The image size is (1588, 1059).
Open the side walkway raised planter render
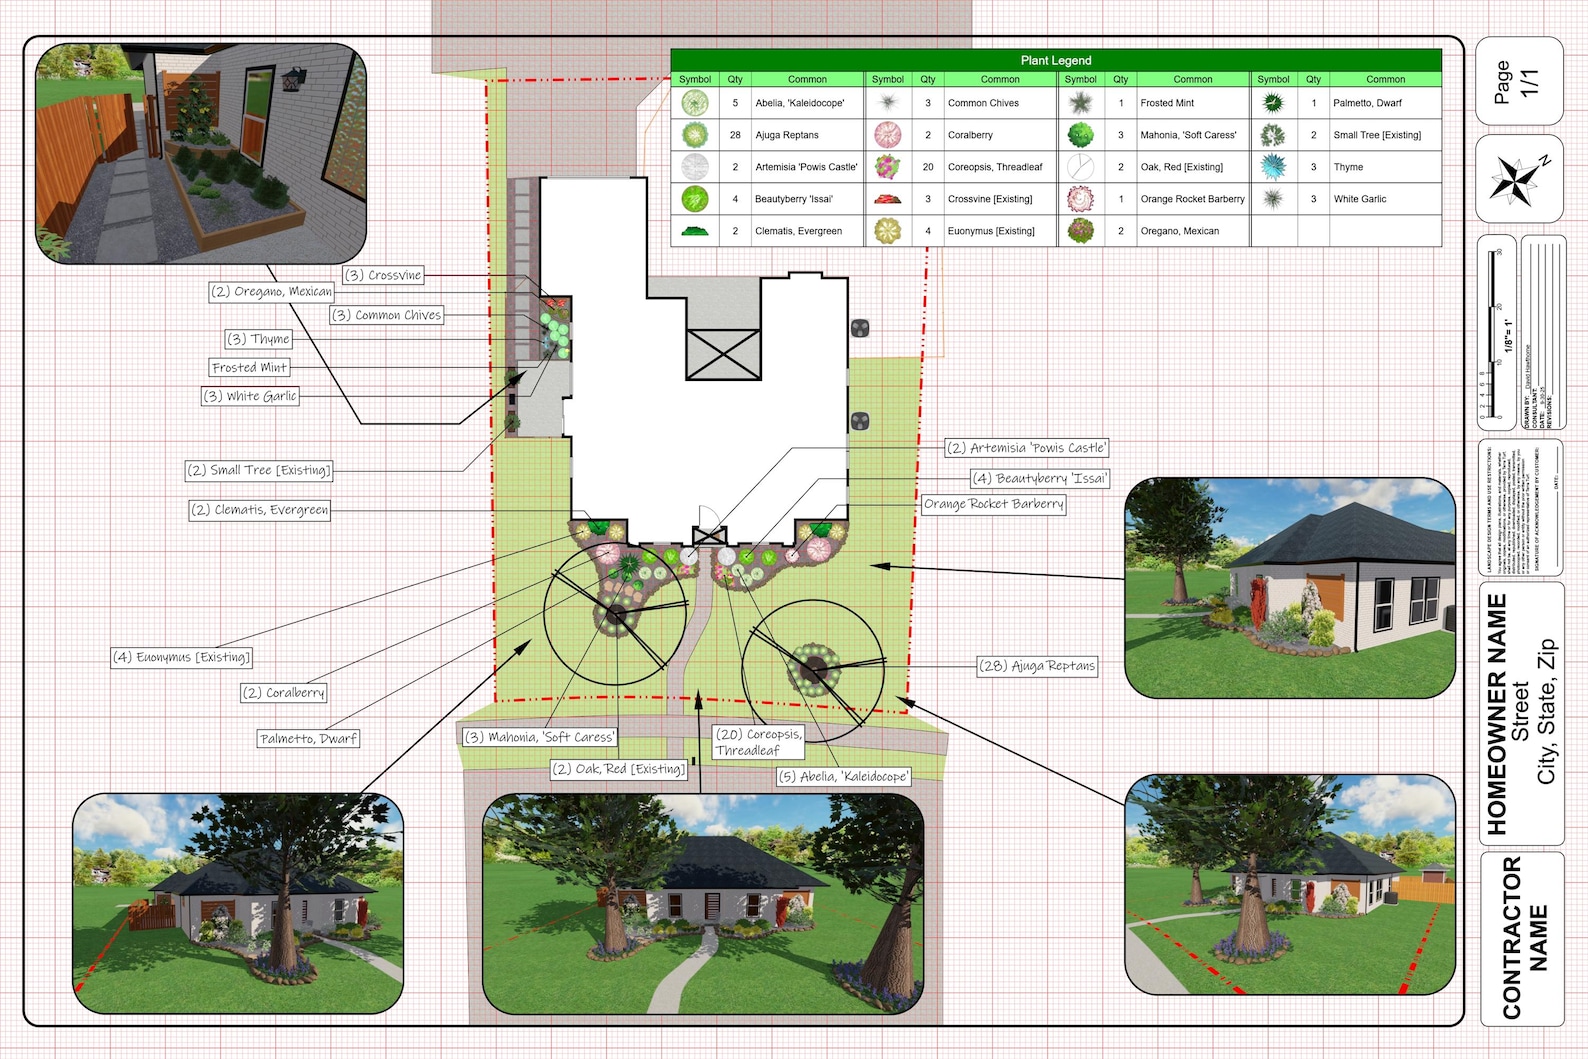tap(201, 153)
